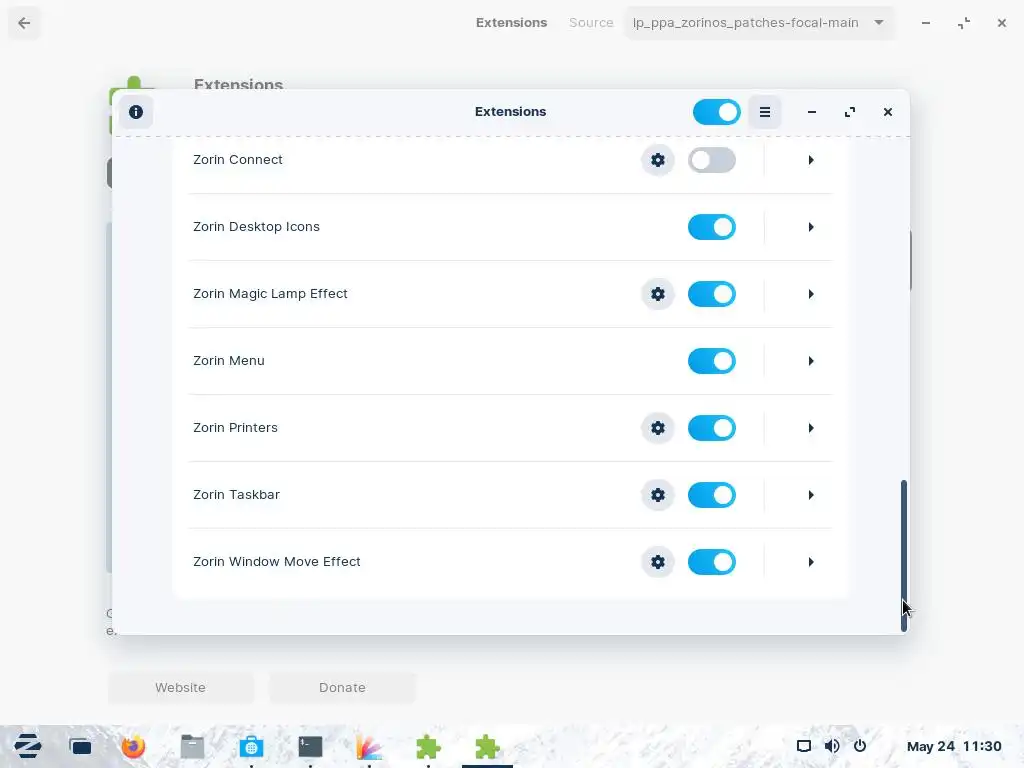Open the power menu in system tray
The image size is (1024, 768).
click(860, 746)
